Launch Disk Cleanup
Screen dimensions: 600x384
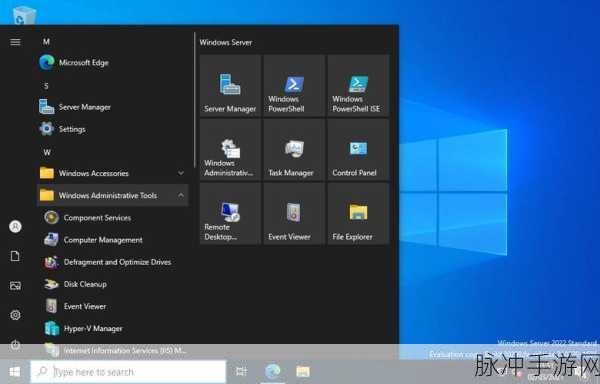[x=113, y=284]
